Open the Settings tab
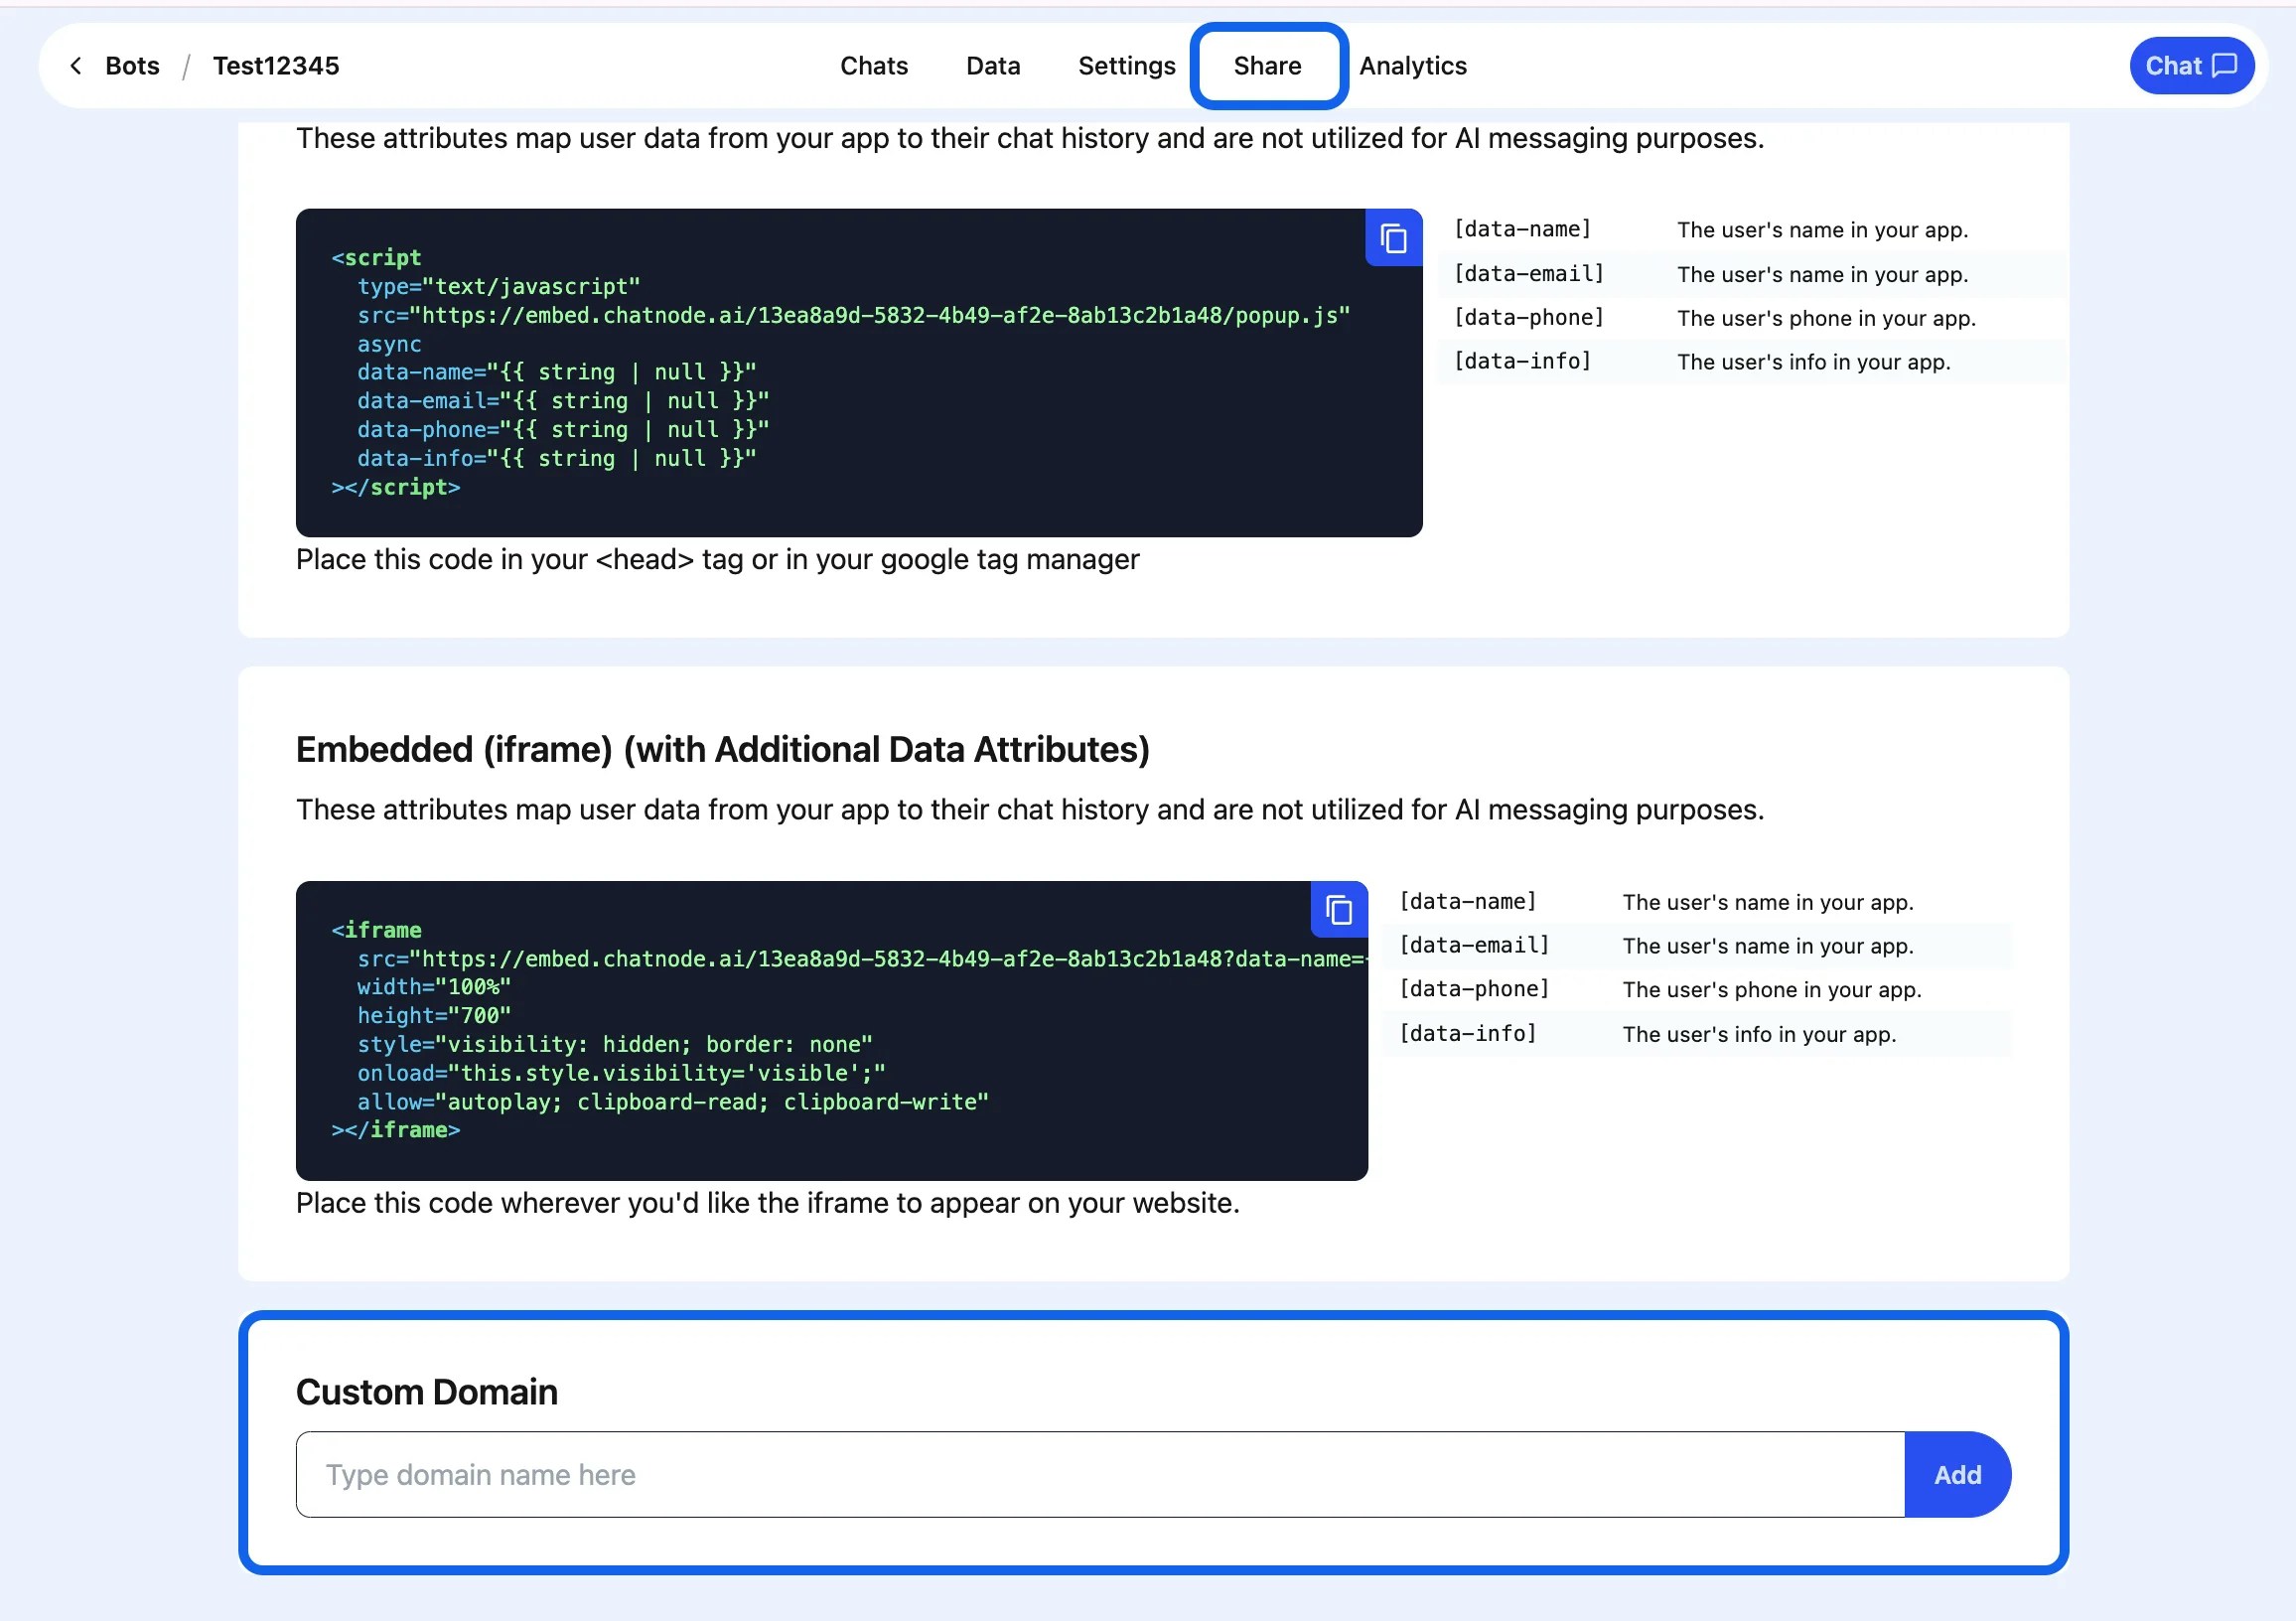The height and width of the screenshot is (1621, 2296). (1126, 66)
